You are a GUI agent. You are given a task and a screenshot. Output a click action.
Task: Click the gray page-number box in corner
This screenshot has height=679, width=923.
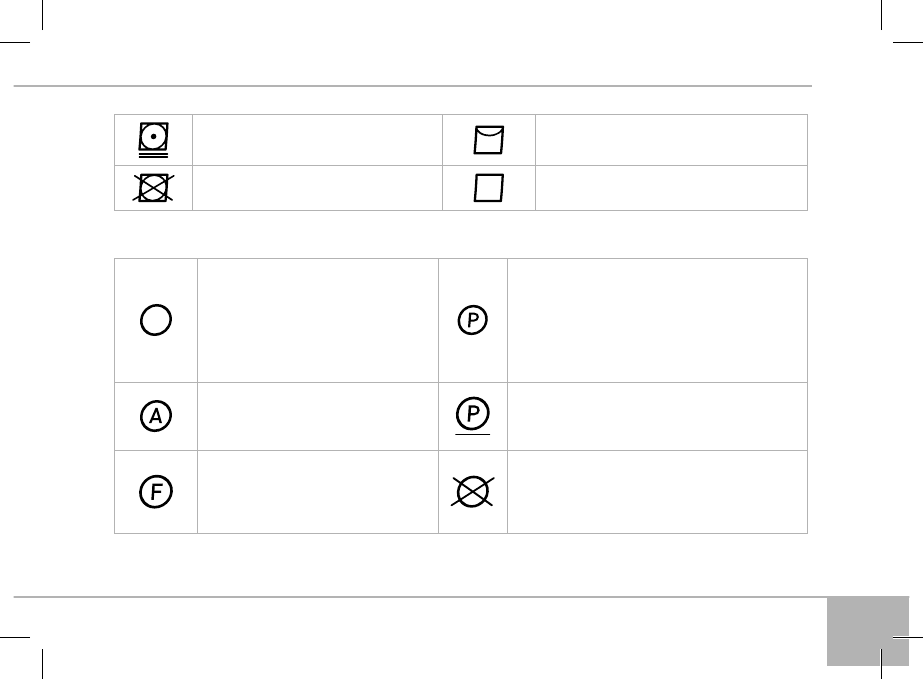(x=868, y=631)
